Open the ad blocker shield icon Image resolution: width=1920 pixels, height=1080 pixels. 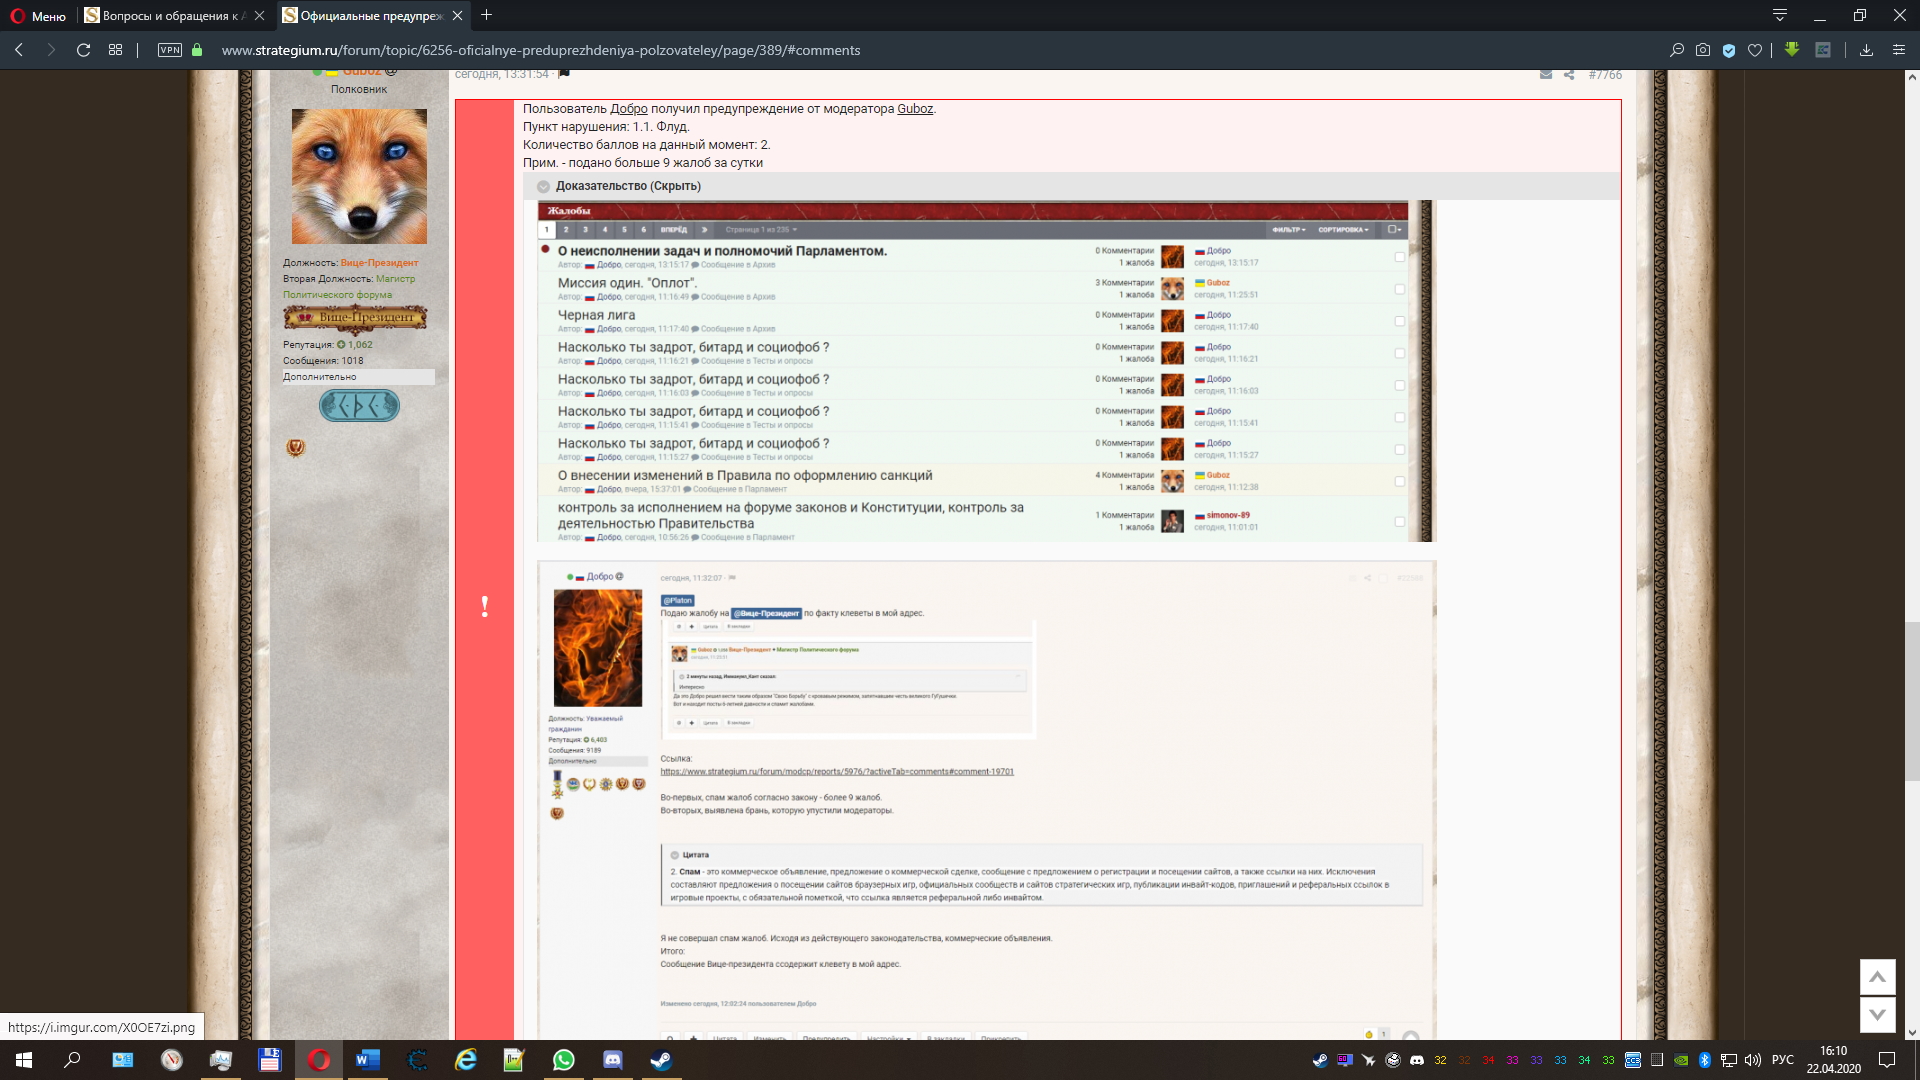[x=1729, y=50]
